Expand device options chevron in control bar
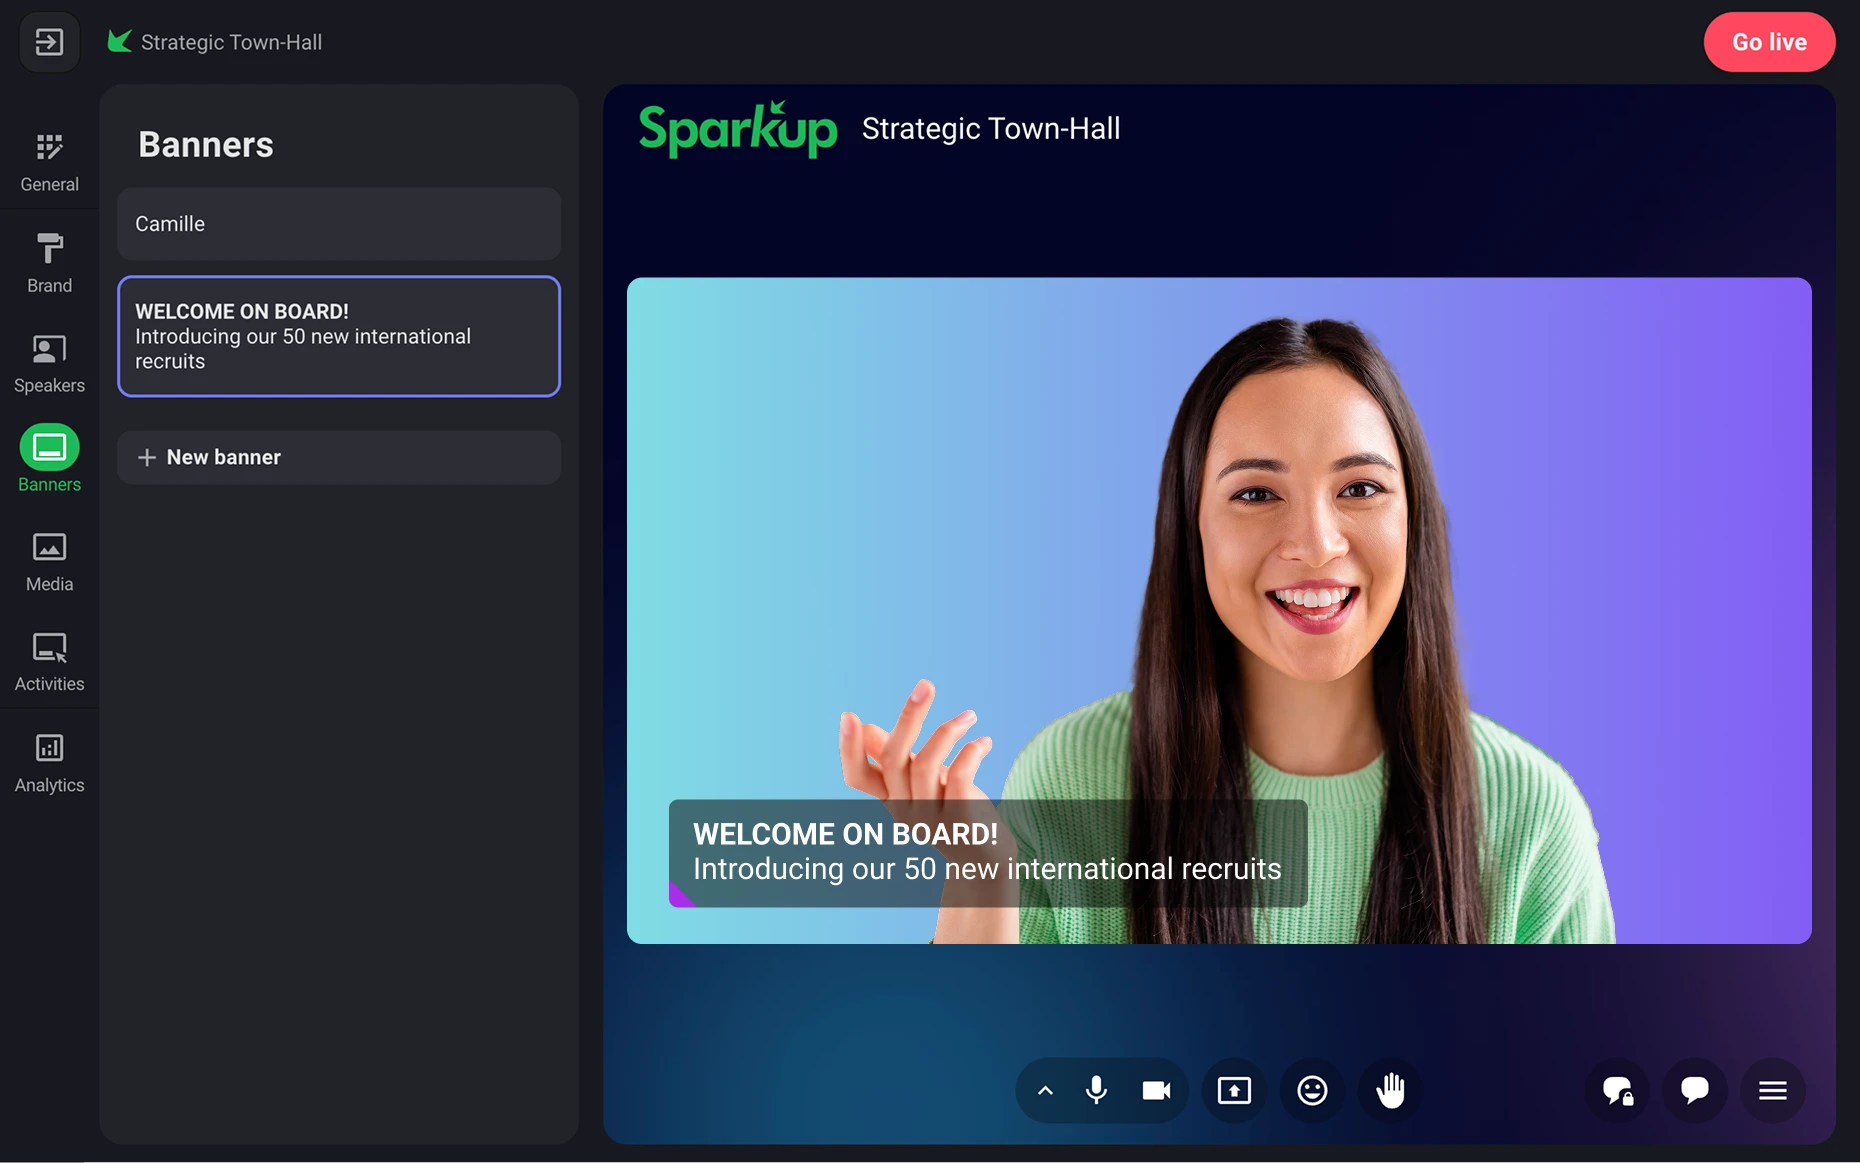 (1045, 1090)
